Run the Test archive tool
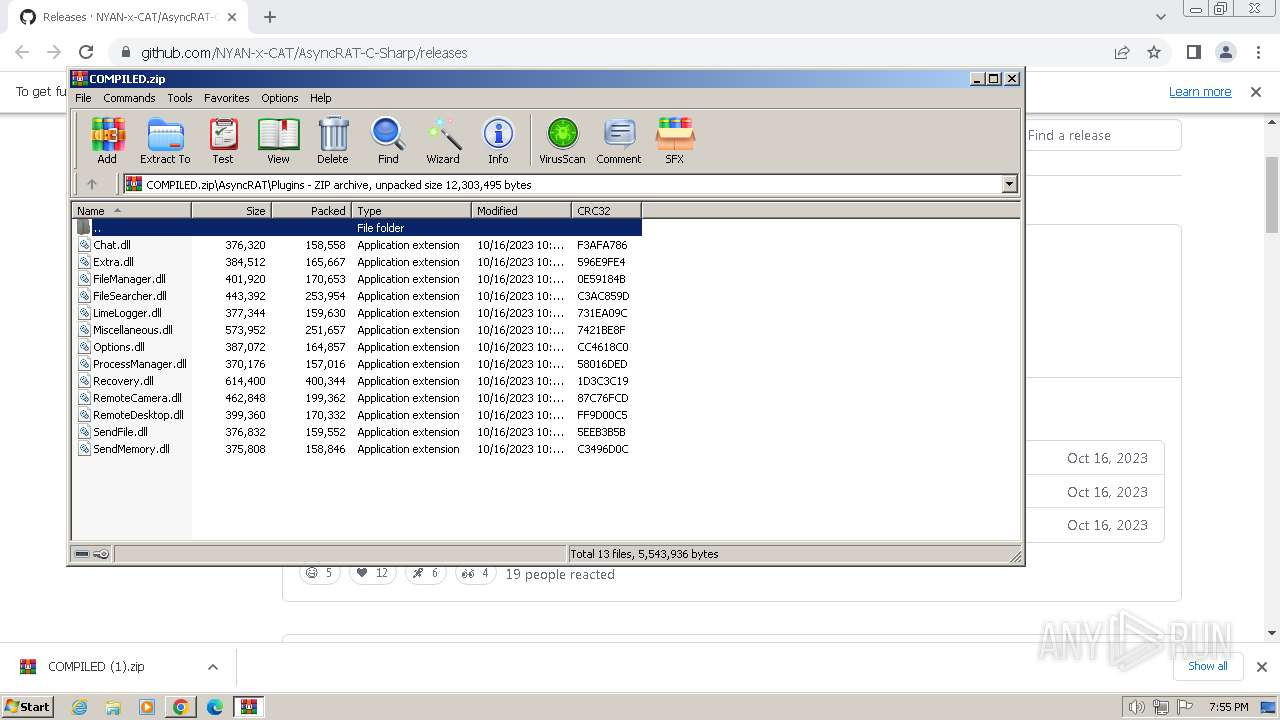The width and height of the screenshot is (1280, 720). click(223, 140)
